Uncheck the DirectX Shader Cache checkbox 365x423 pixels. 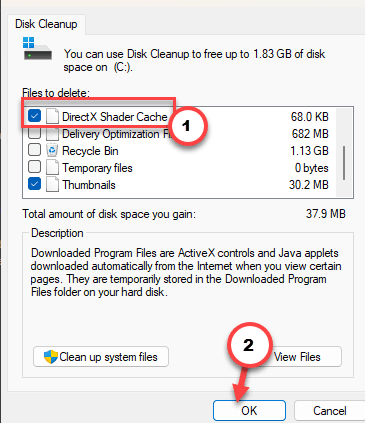[x=34, y=116]
